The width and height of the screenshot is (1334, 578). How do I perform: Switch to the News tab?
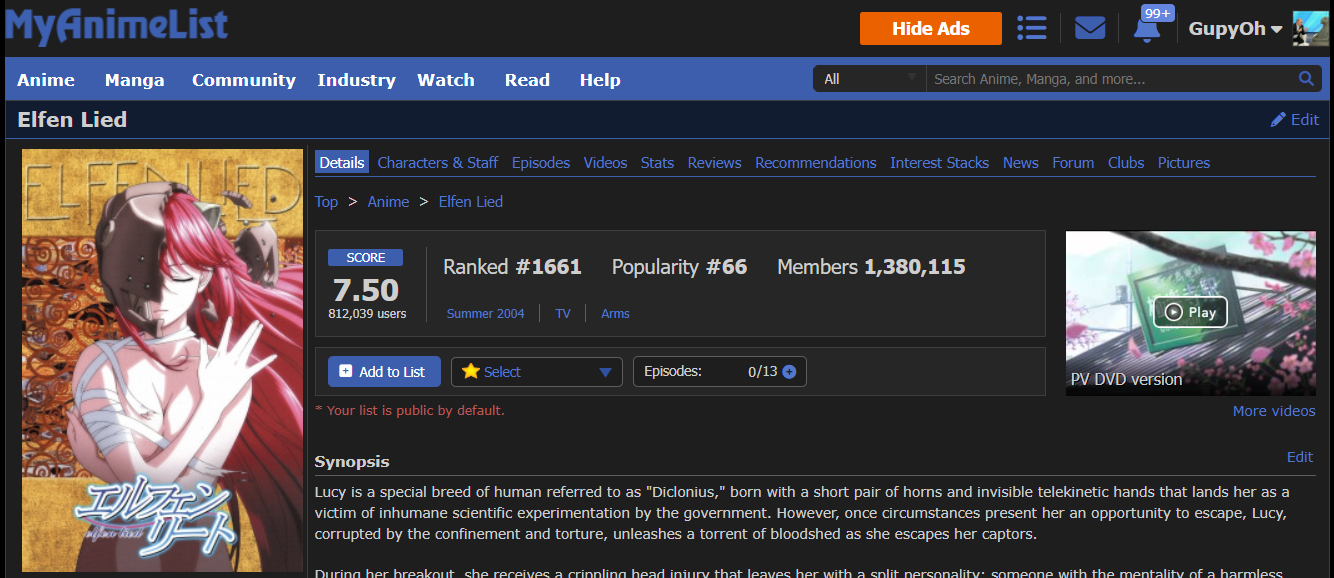[x=1021, y=162]
